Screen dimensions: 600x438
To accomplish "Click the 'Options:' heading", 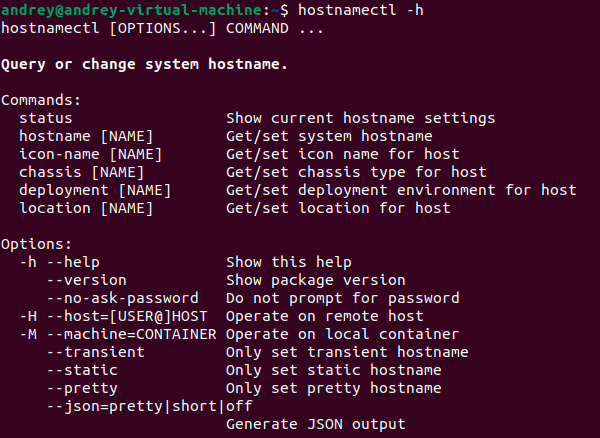I will (37, 244).
